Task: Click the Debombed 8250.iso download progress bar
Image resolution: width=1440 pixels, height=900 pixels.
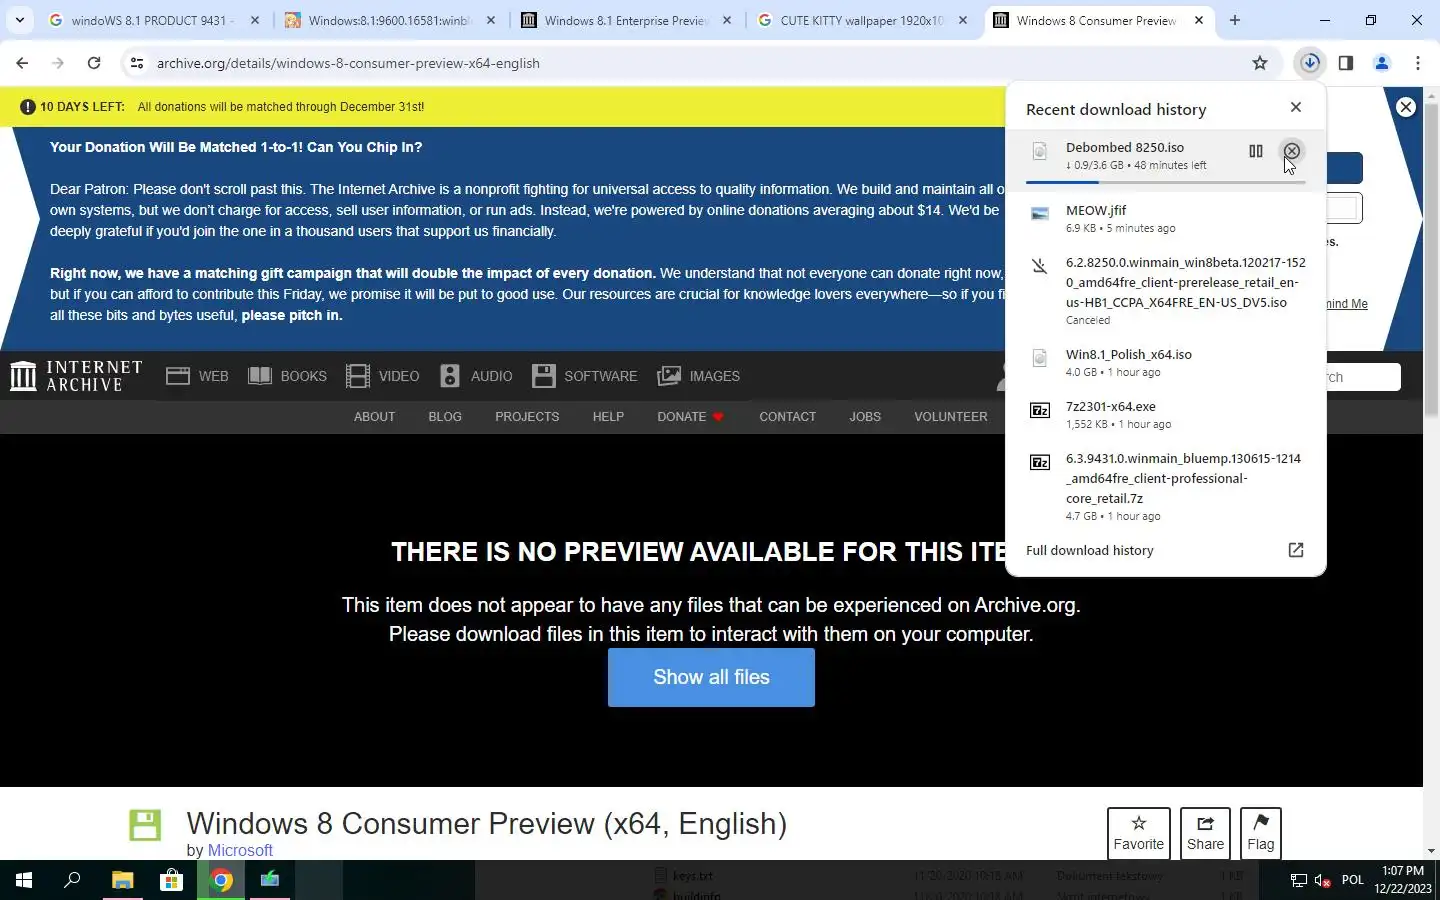Action: click(x=1165, y=182)
